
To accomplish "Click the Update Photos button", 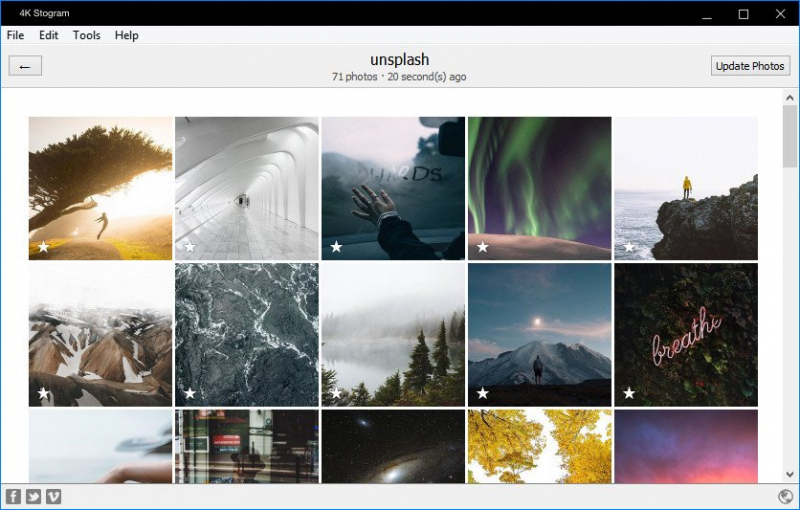I will [750, 66].
